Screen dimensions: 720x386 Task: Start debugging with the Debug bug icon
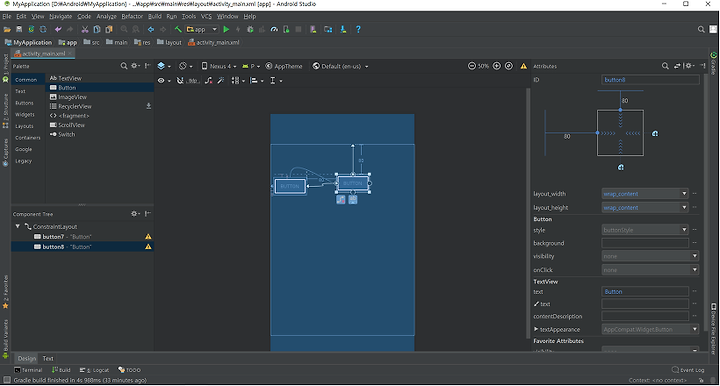pyautogui.click(x=250, y=29)
